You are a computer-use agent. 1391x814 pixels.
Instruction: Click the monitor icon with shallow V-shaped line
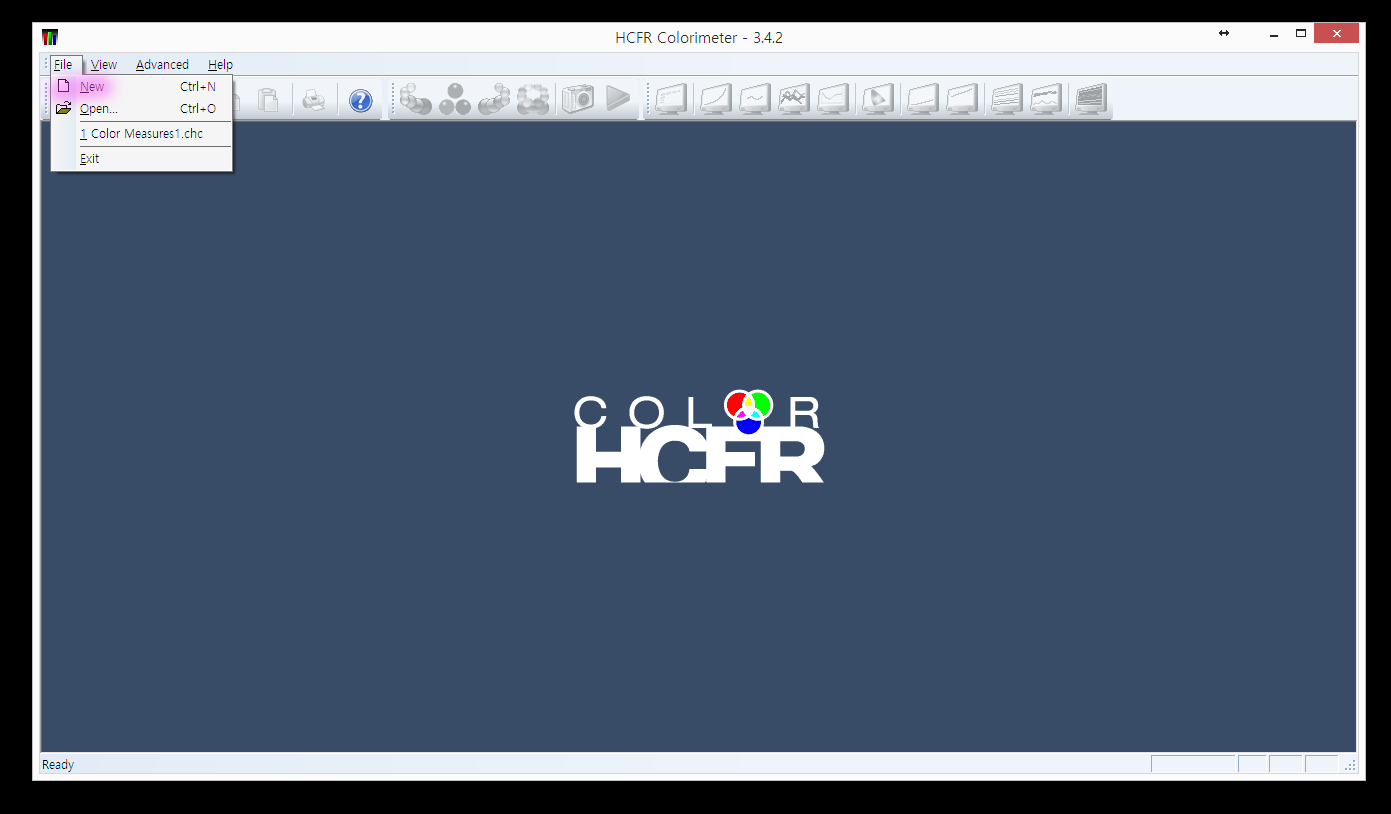[x=833, y=99]
